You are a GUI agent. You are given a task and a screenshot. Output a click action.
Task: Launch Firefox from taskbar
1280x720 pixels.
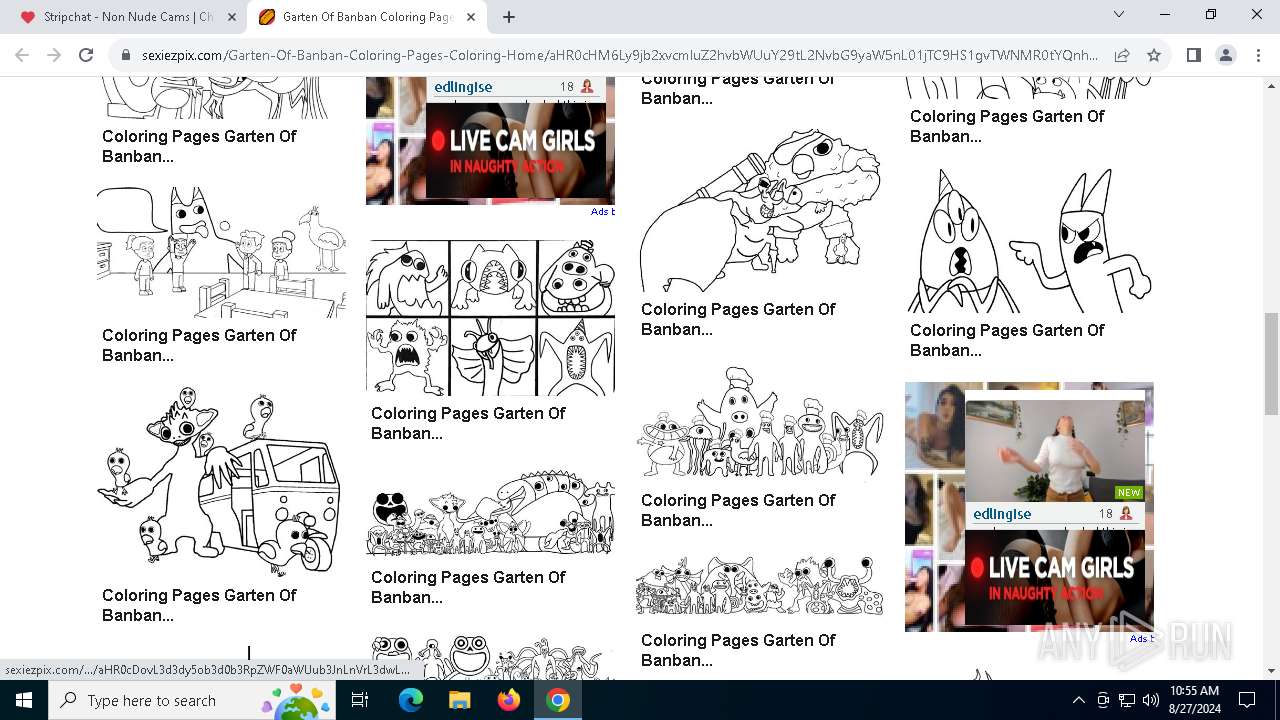[509, 700]
